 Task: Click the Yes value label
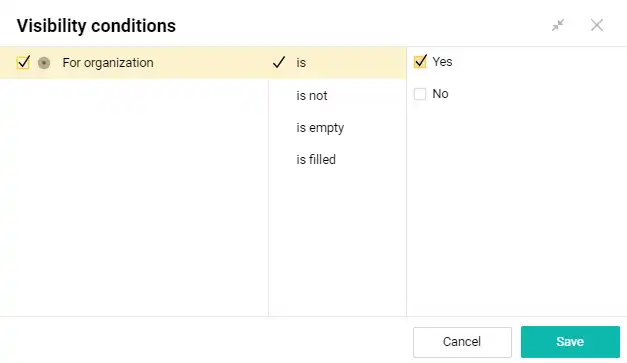pos(442,62)
